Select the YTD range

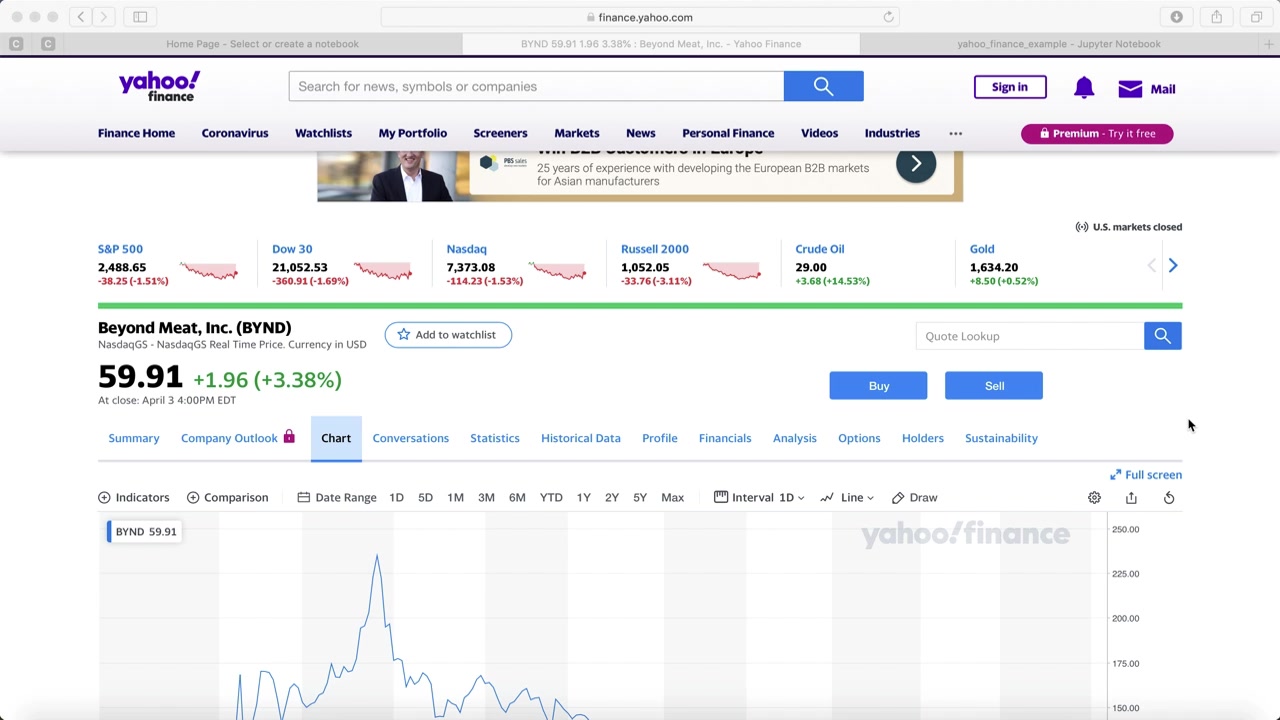(551, 497)
